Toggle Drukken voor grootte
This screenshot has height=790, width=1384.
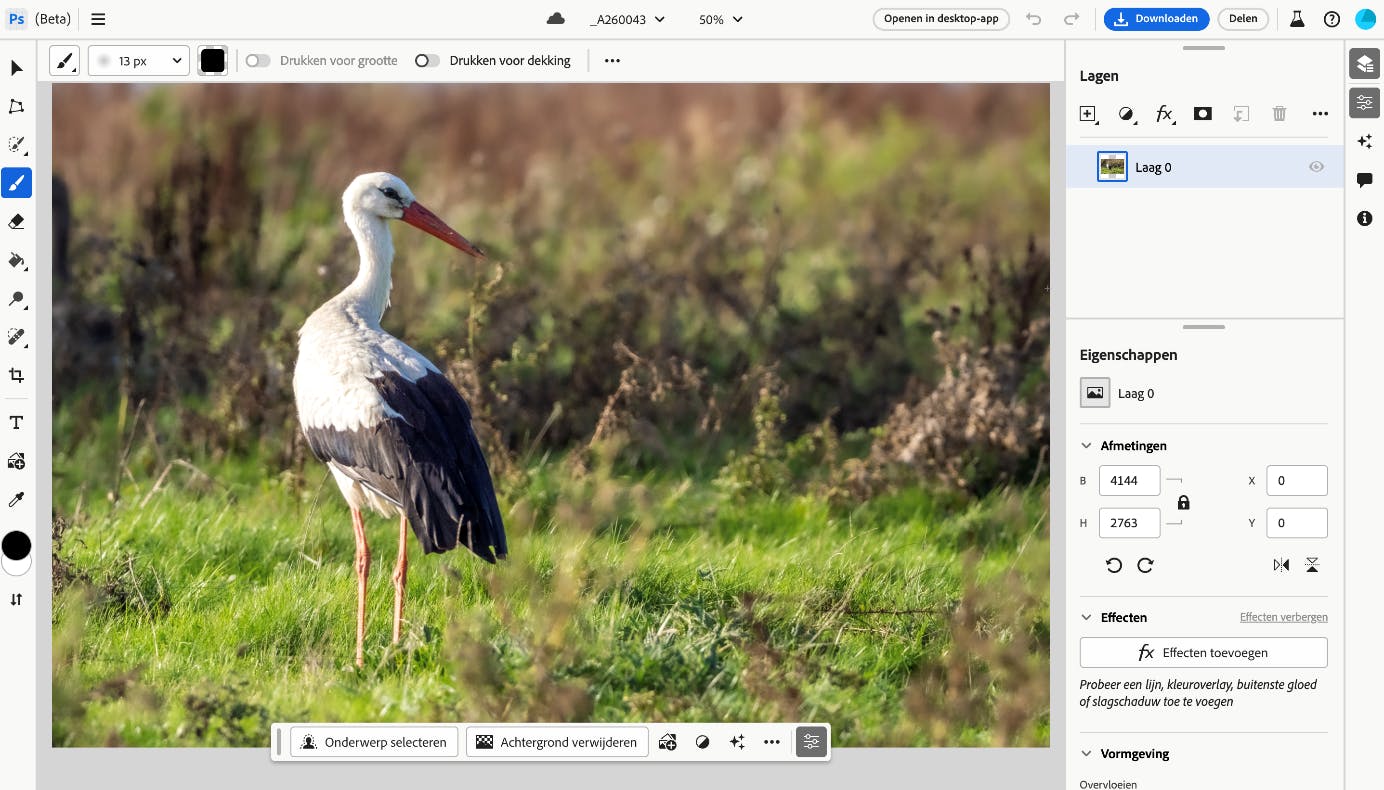tap(258, 60)
